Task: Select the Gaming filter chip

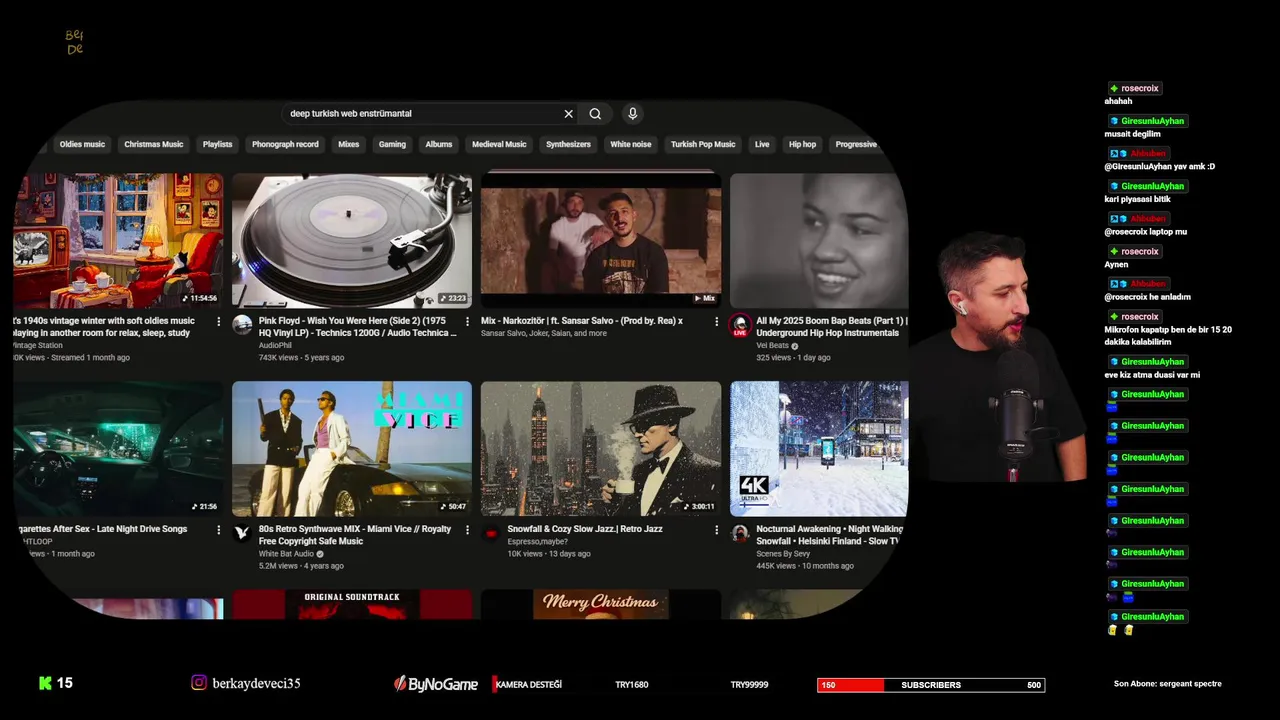Action: pyautogui.click(x=392, y=144)
